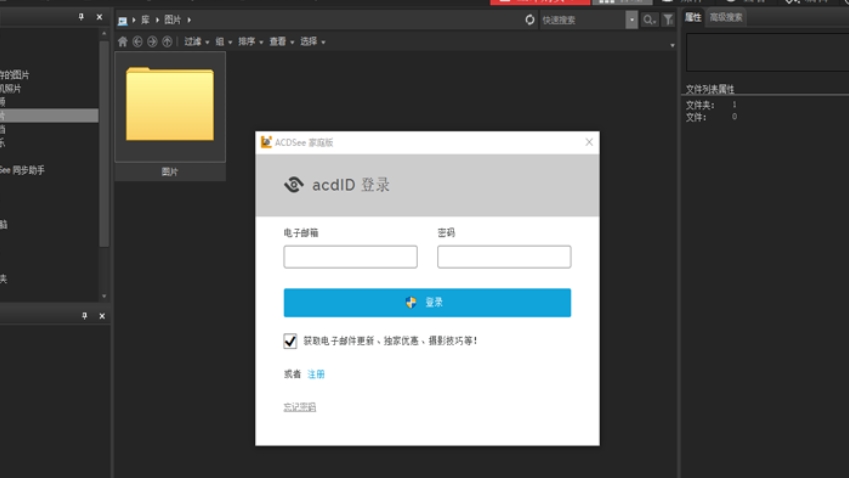This screenshot has width=849, height=478.
Task: Click the ACDSee logo in the dialog title
Action: 266,142
